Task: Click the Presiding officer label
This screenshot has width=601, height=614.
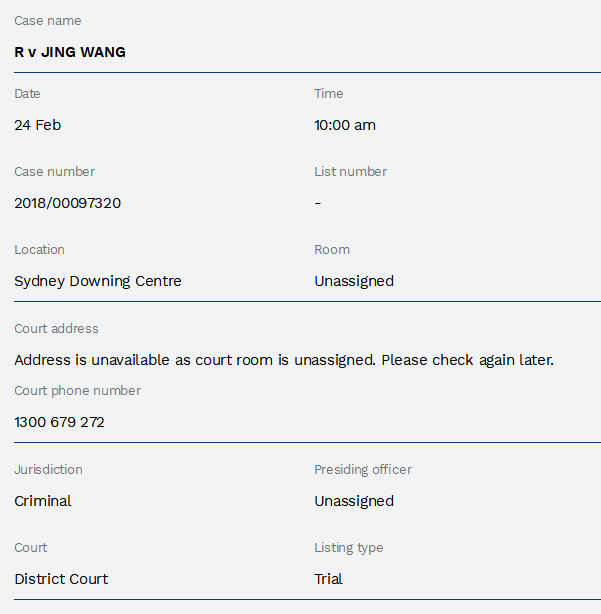Action: [x=363, y=470]
